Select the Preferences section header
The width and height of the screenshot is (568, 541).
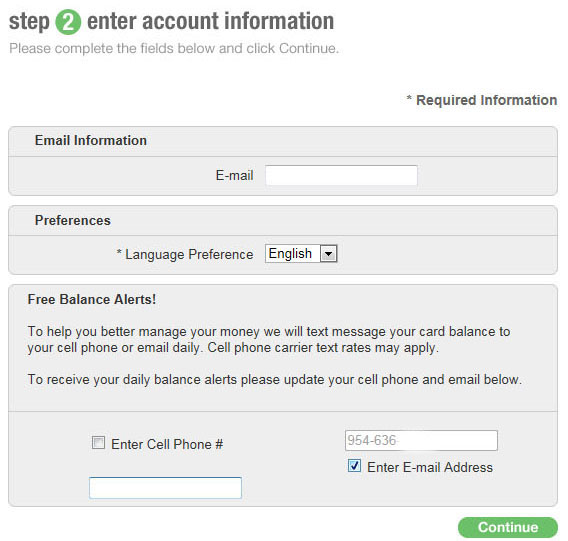click(73, 220)
